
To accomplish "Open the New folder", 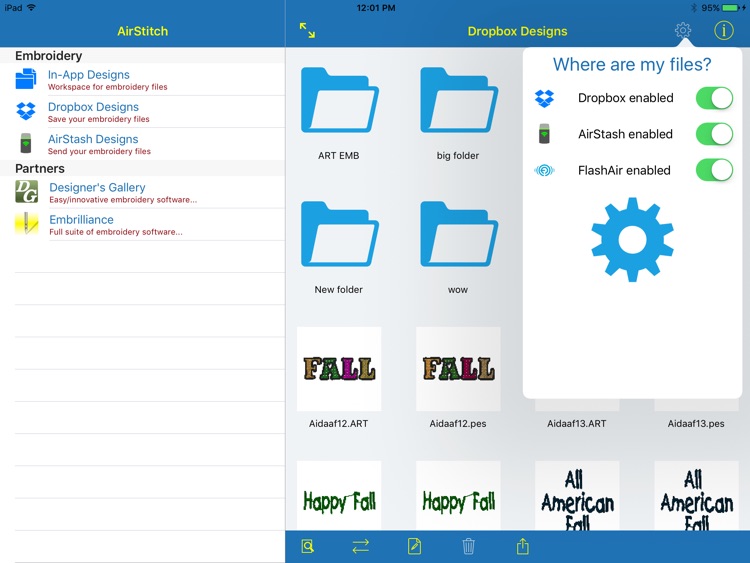I will click(339, 234).
